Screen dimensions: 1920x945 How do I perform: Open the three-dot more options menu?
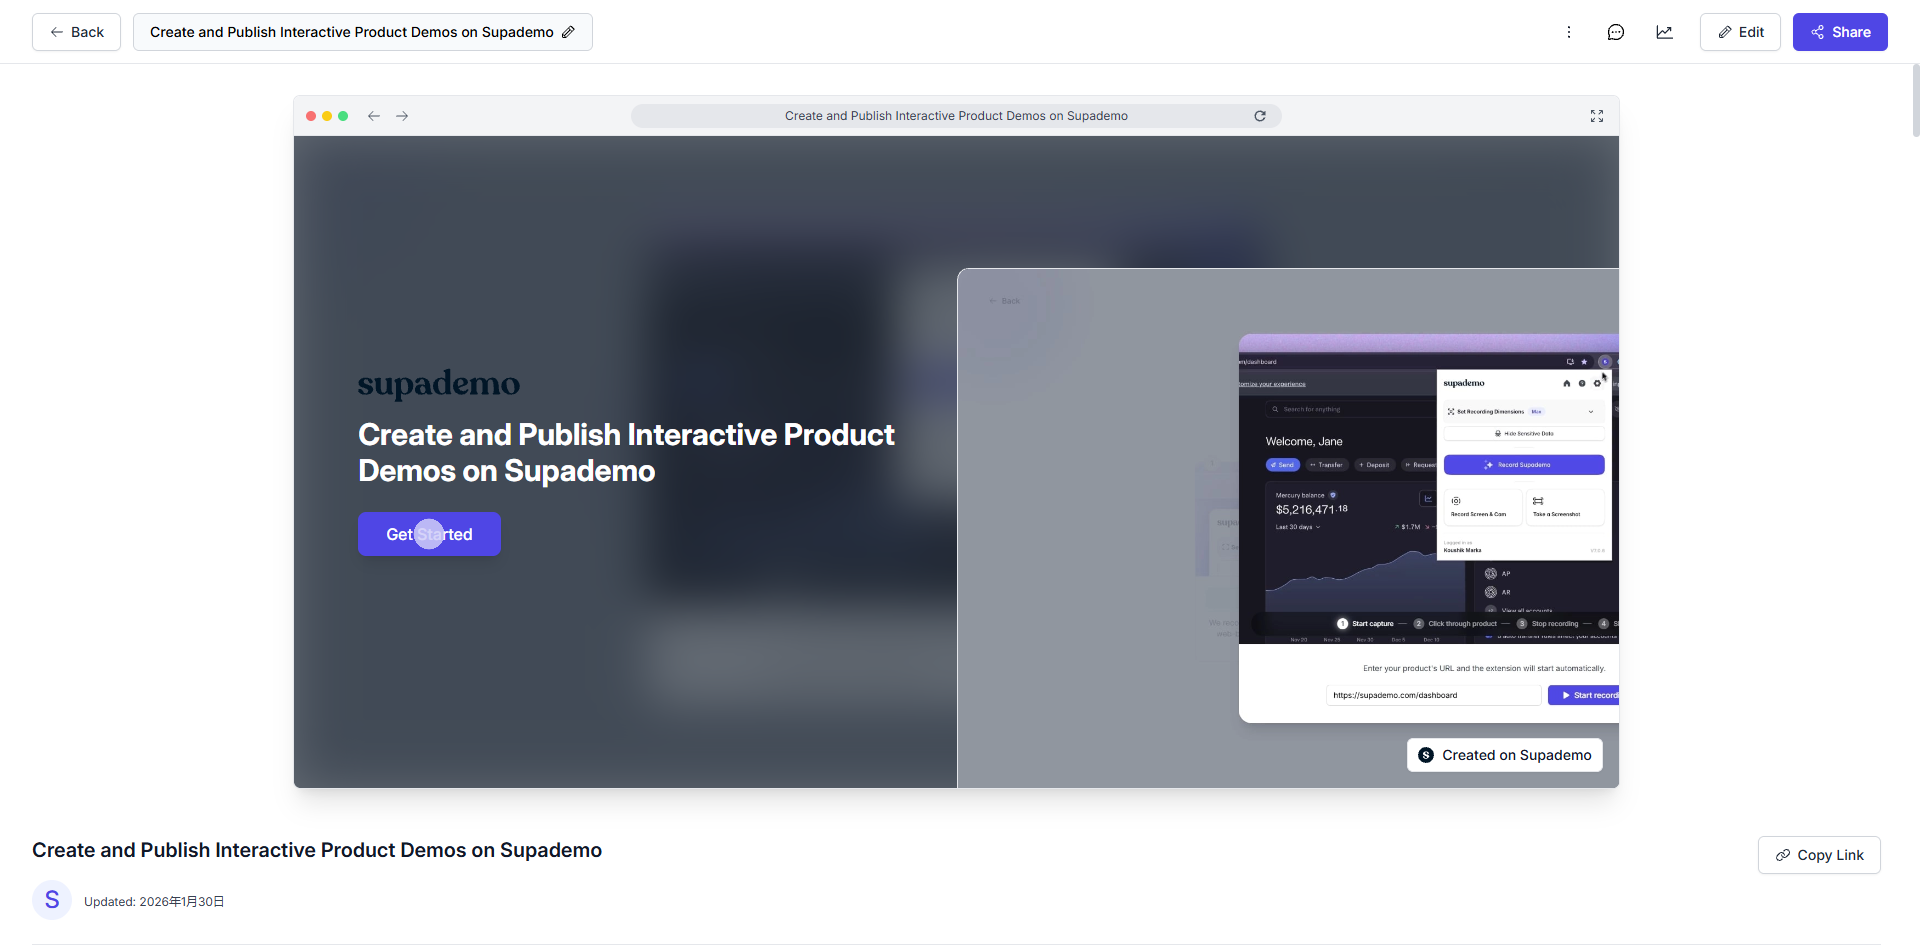pyautogui.click(x=1568, y=32)
